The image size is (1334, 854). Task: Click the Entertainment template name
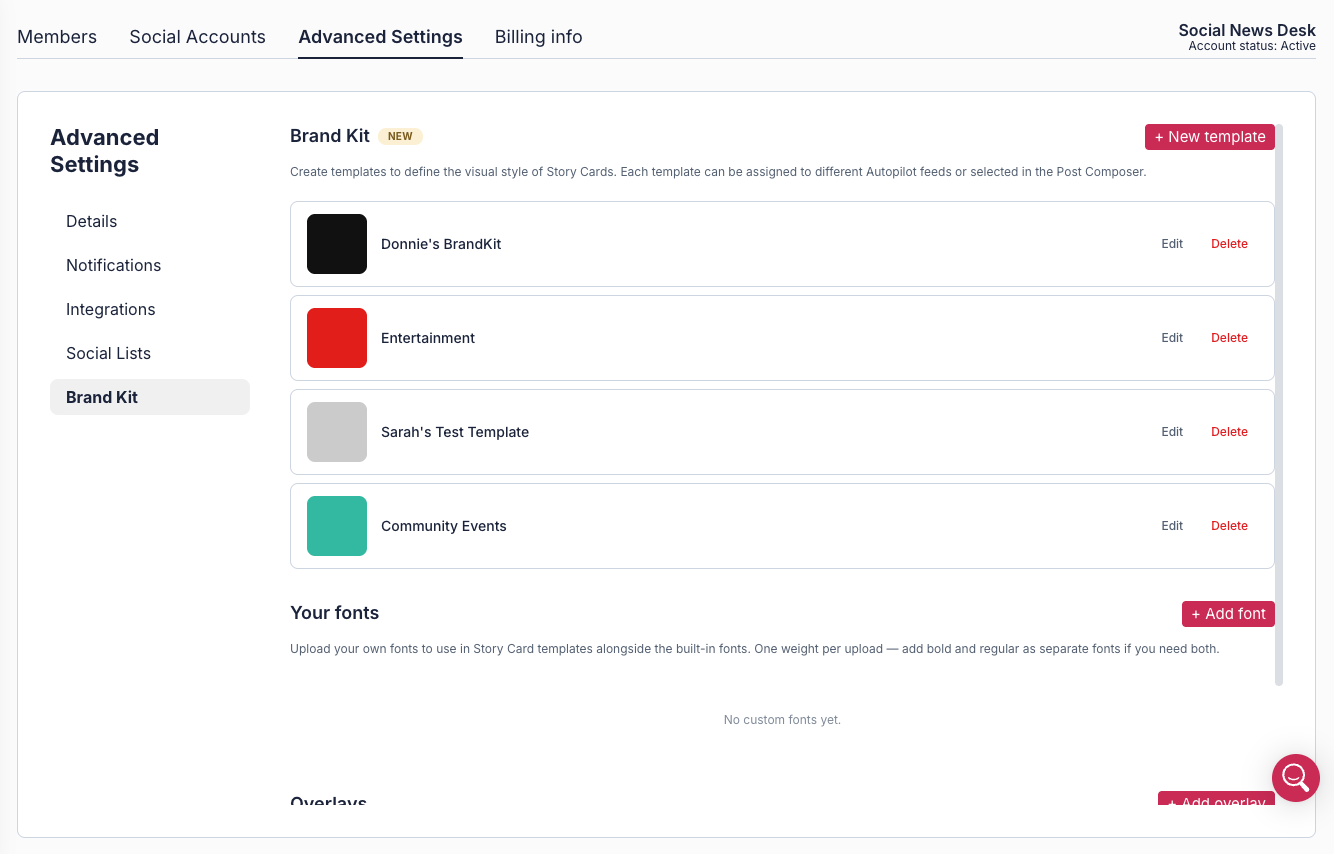[x=428, y=338]
